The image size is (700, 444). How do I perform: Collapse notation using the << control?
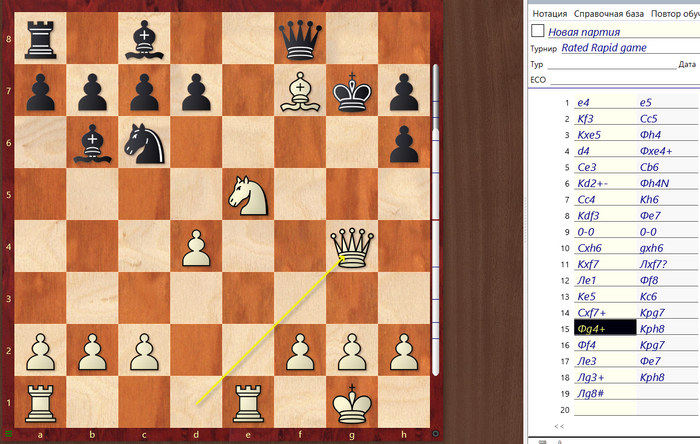(x=559, y=426)
